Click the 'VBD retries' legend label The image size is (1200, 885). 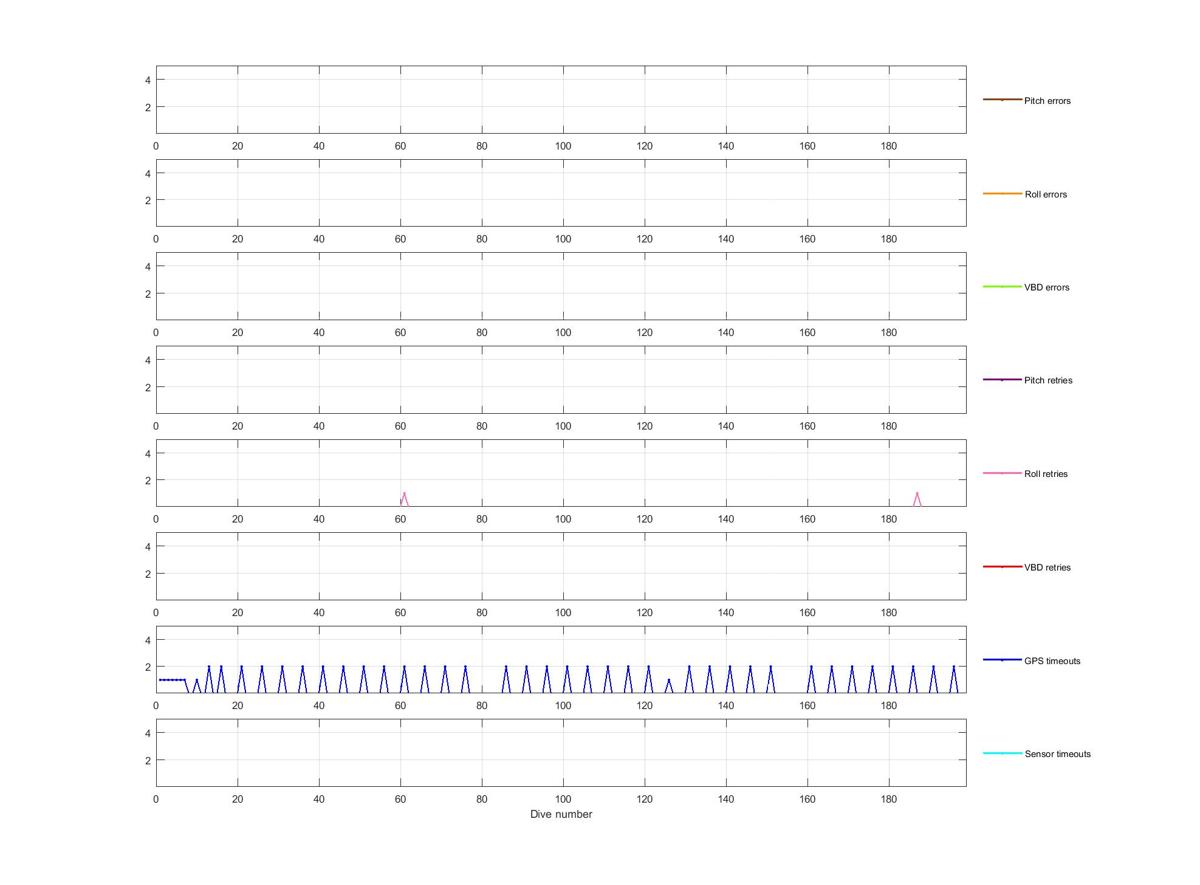[1047, 567]
